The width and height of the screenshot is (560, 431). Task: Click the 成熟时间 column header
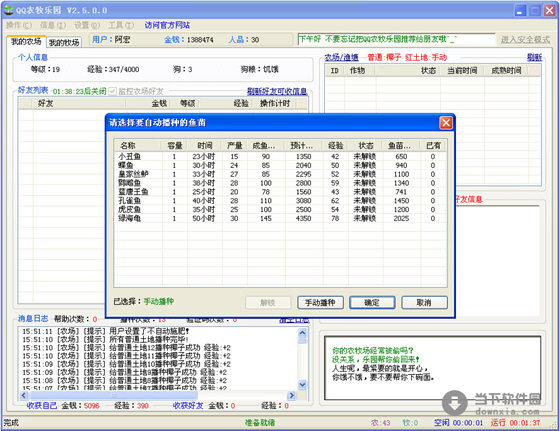(506, 70)
